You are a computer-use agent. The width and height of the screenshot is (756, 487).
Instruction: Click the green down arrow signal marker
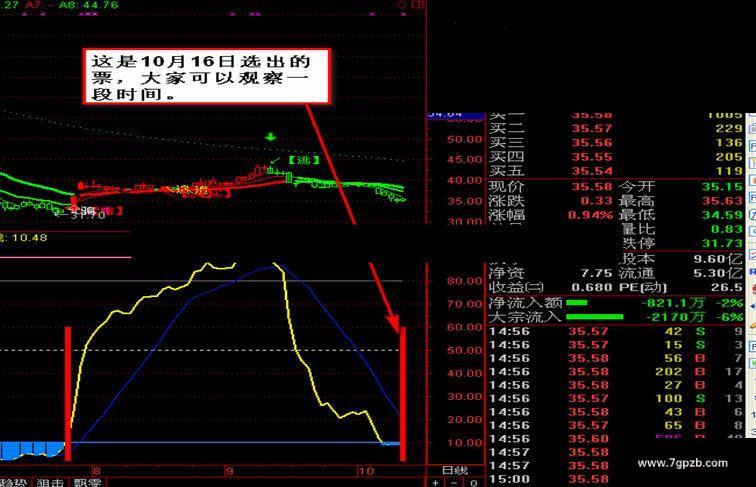tap(271, 137)
